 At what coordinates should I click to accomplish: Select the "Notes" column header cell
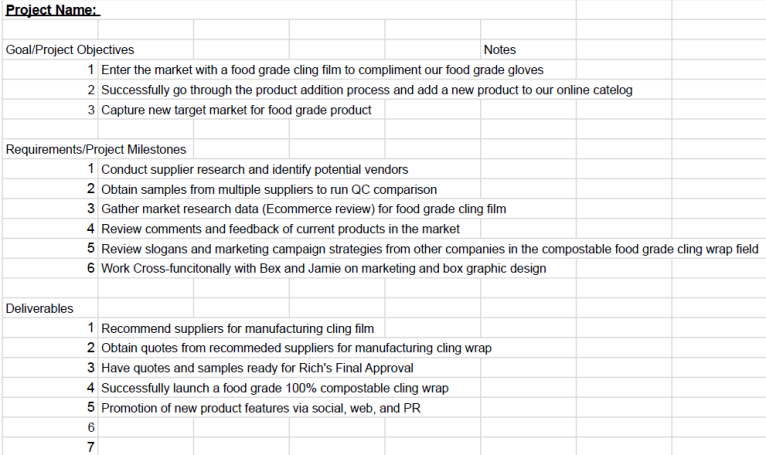click(499, 49)
